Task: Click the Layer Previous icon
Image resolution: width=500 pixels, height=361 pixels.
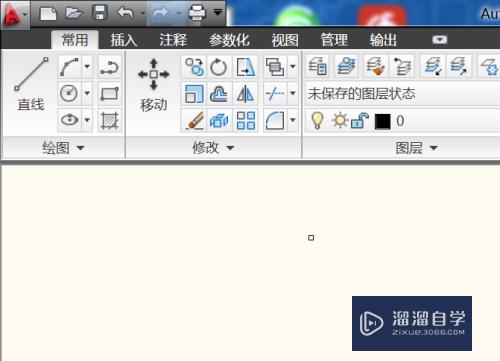Action: pos(402,67)
